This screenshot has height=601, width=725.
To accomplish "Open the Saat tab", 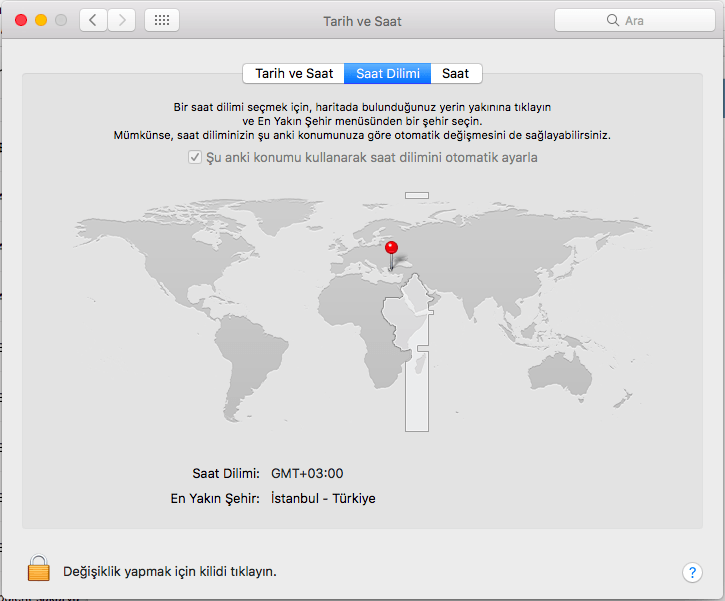I will tap(456, 74).
